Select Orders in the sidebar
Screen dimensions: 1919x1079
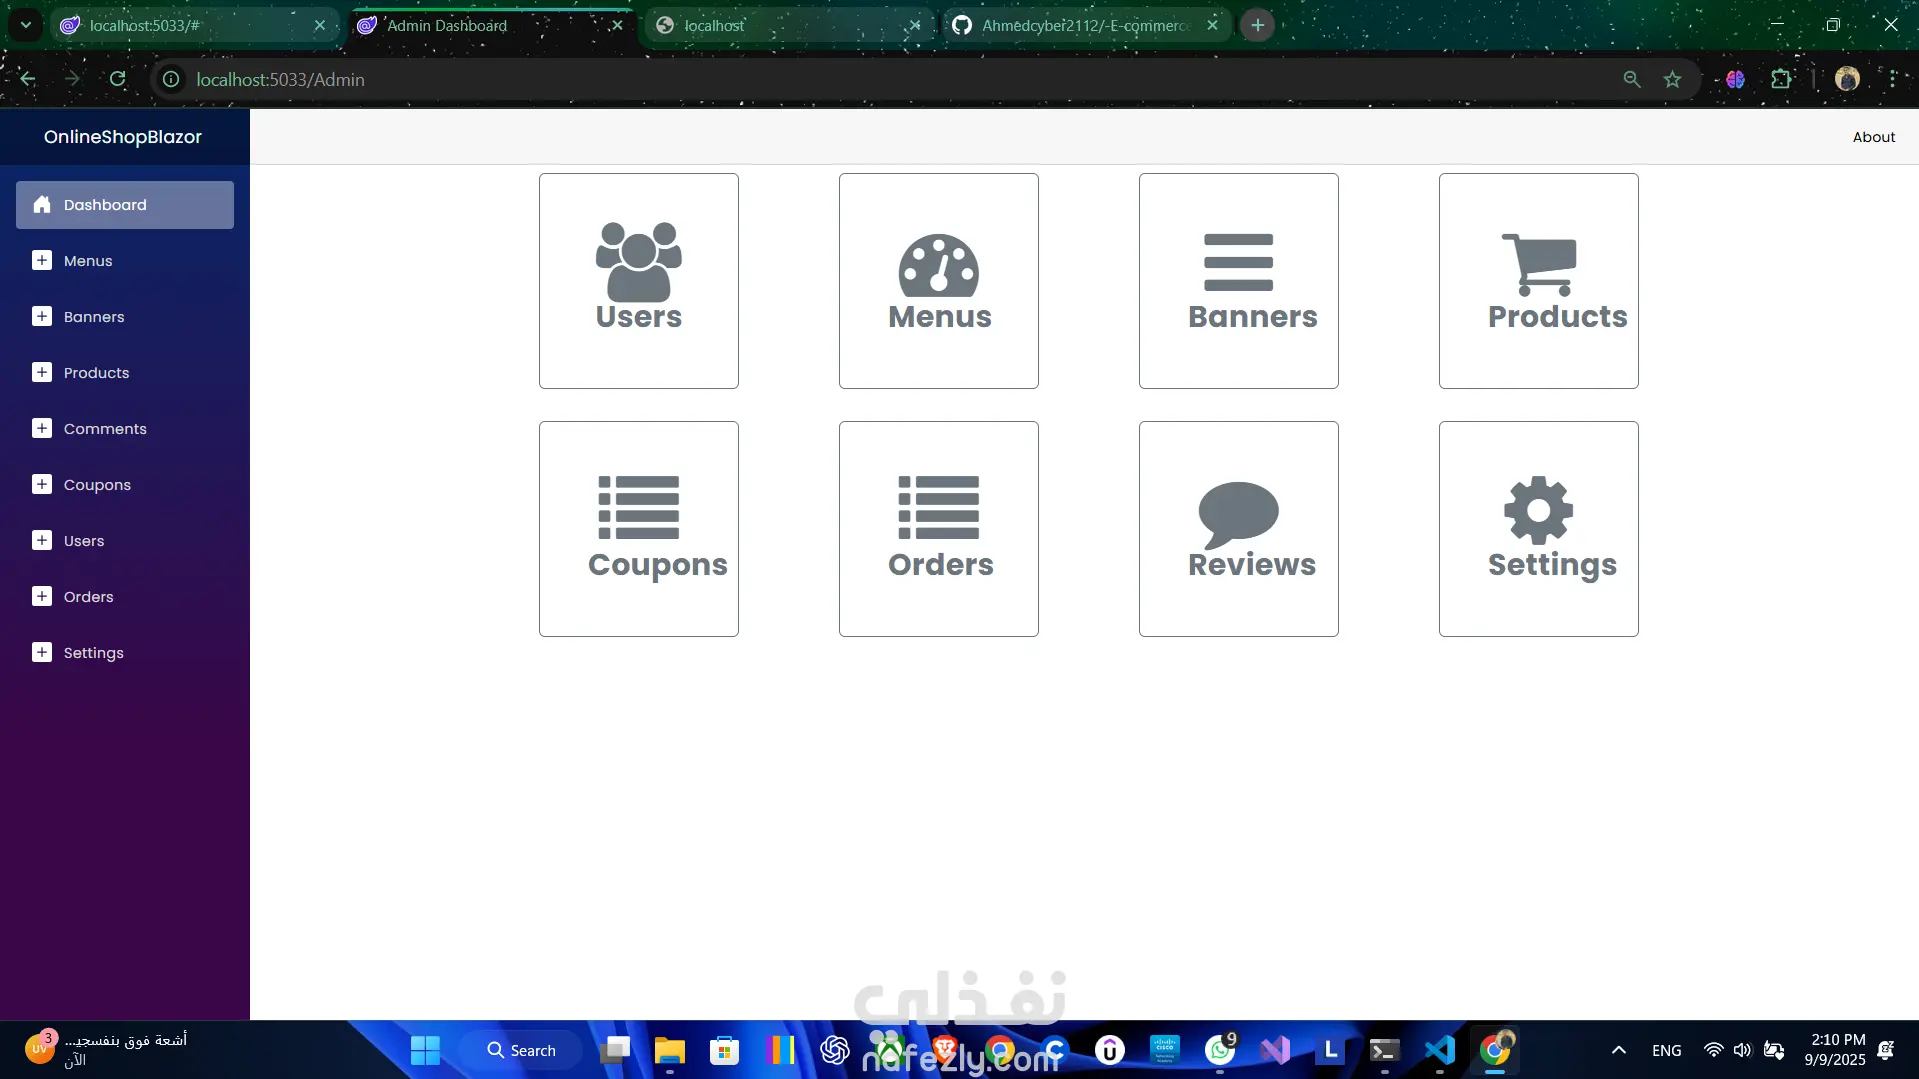125,597
